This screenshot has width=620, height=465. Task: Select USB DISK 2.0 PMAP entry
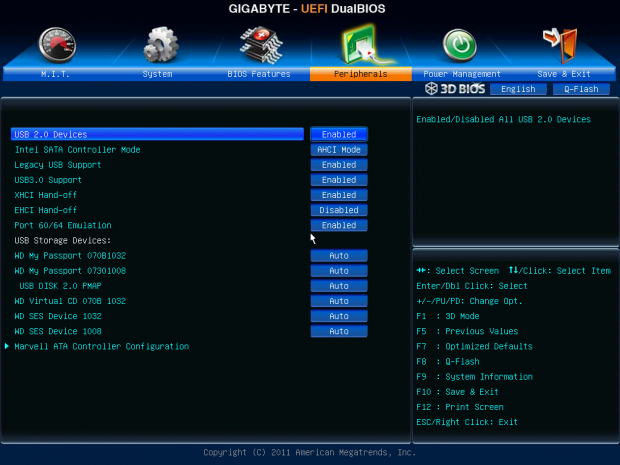click(x=60, y=286)
